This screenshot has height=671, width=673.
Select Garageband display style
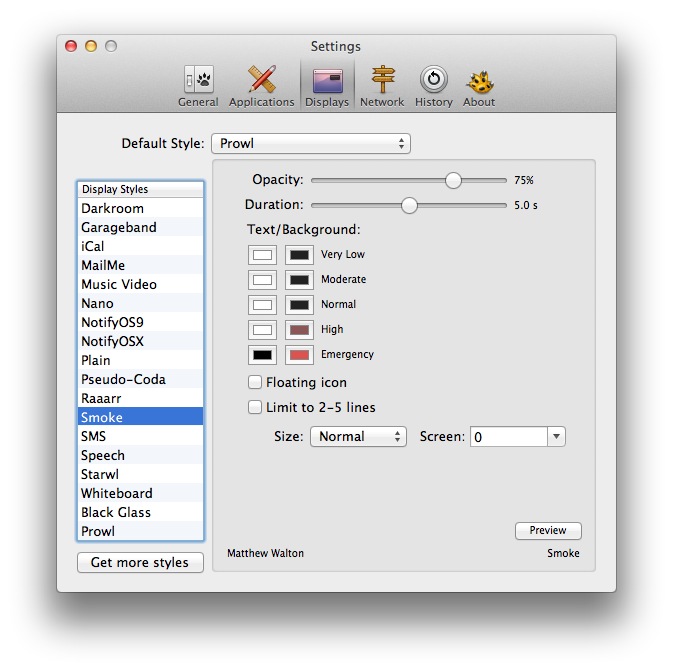pyautogui.click(x=140, y=227)
